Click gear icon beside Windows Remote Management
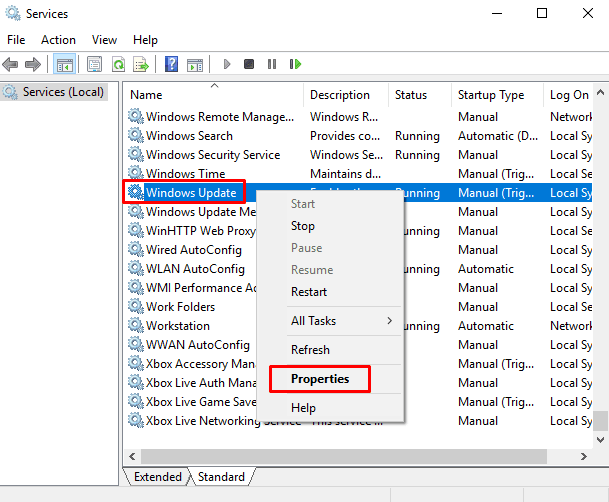Viewport: 609px width, 502px height. click(x=136, y=116)
